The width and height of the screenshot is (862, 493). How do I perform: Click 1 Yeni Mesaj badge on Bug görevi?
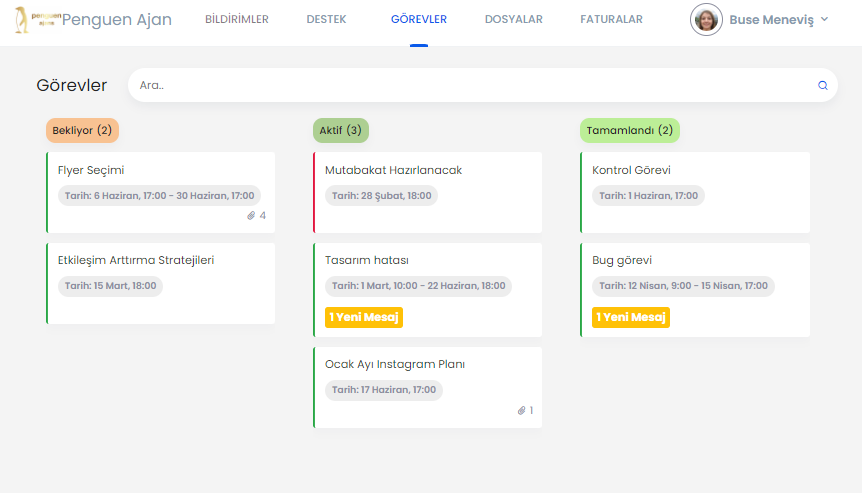coord(631,317)
